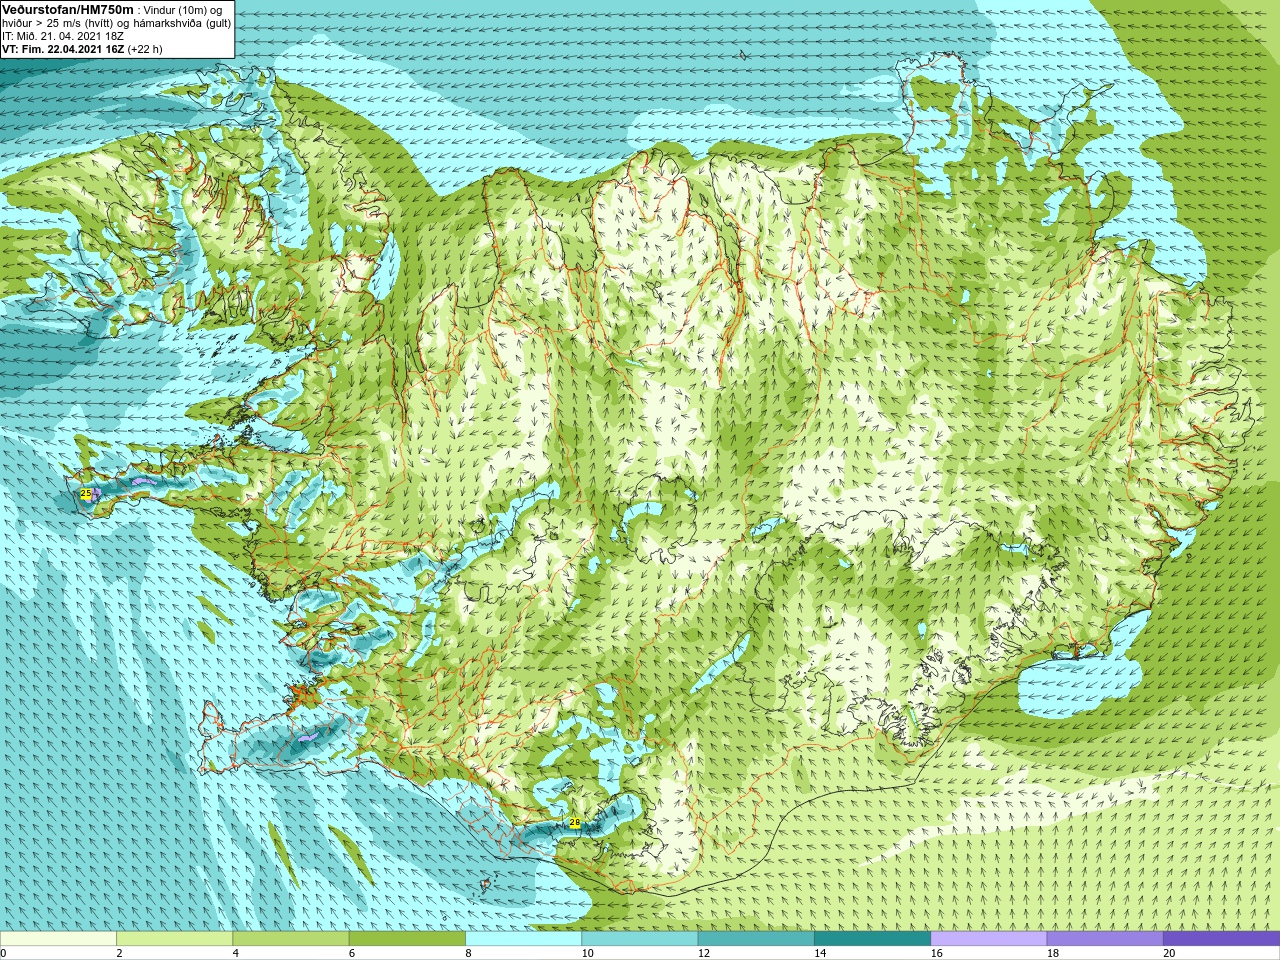Select the 14–16 m/s dark teal legend swatch

pyautogui.click(x=872, y=939)
